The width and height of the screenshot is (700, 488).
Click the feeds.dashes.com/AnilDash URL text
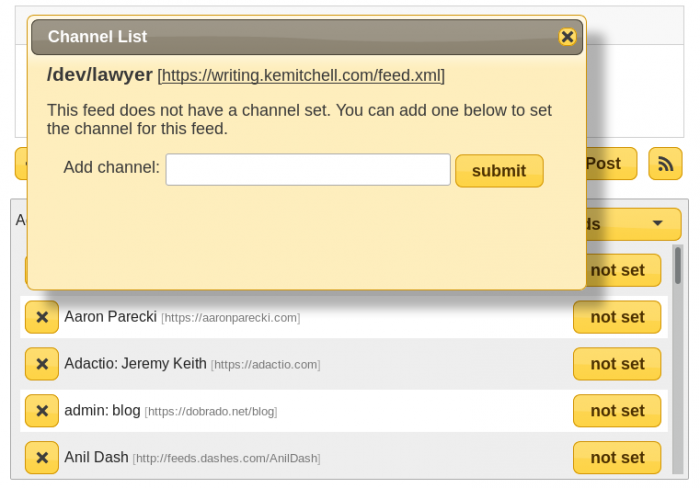tap(227, 458)
